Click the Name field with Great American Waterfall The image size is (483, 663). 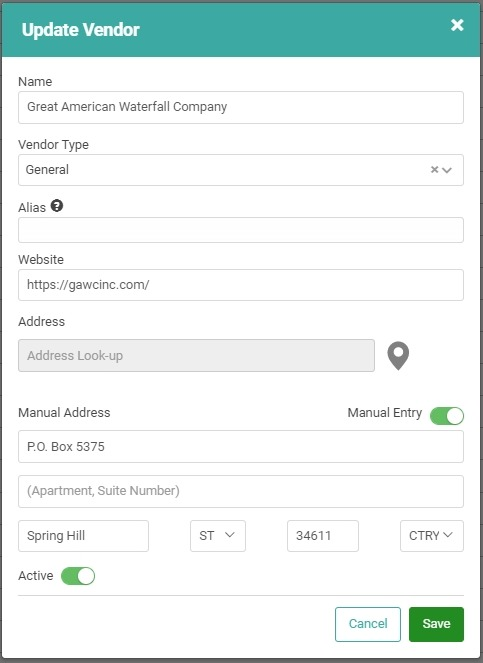point(241,107)
